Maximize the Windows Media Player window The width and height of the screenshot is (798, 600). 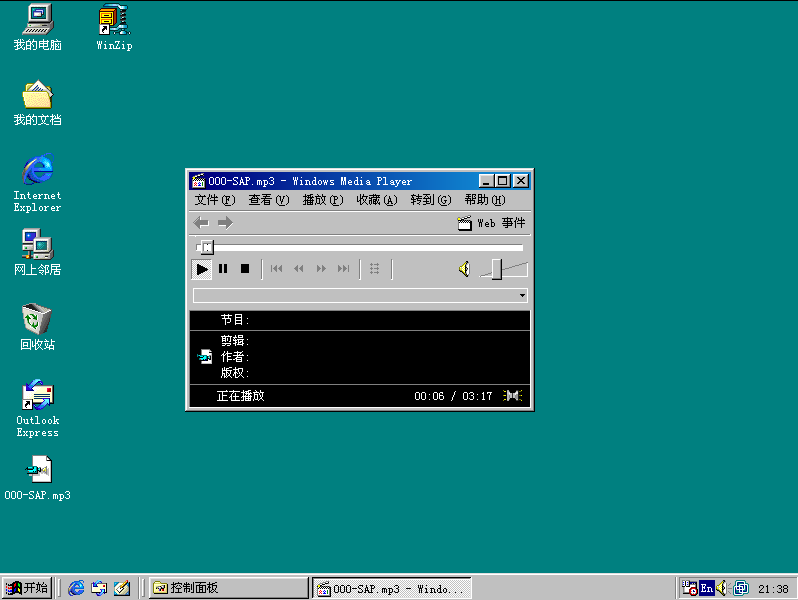coord(502,181)
